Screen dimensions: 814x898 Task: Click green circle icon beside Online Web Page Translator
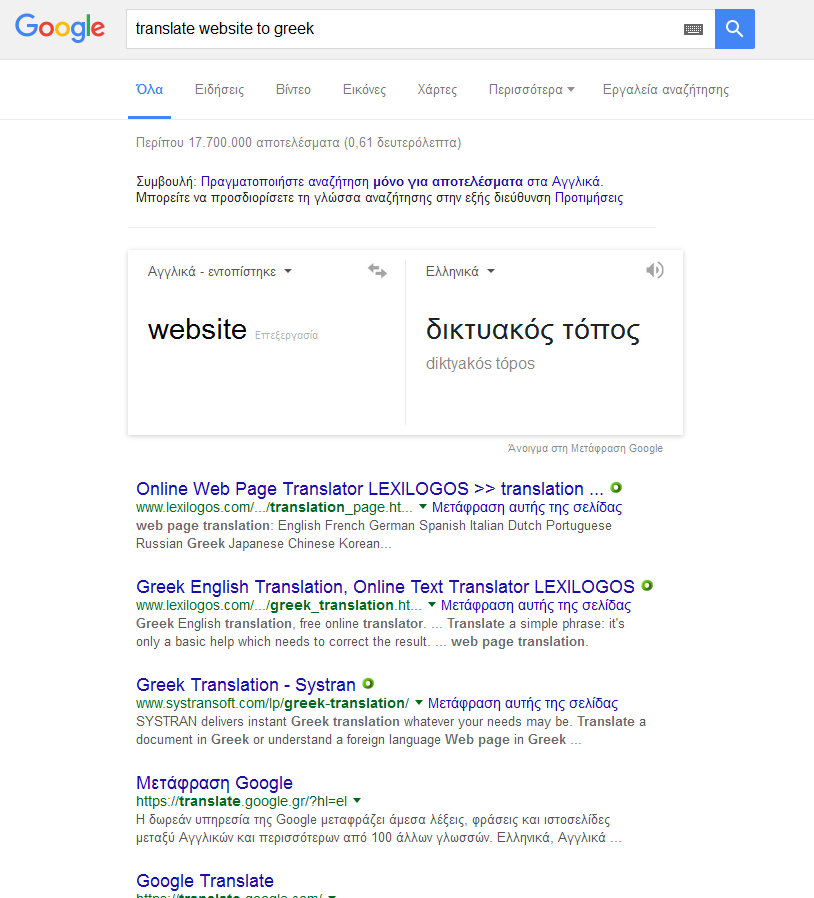point(616,488)
